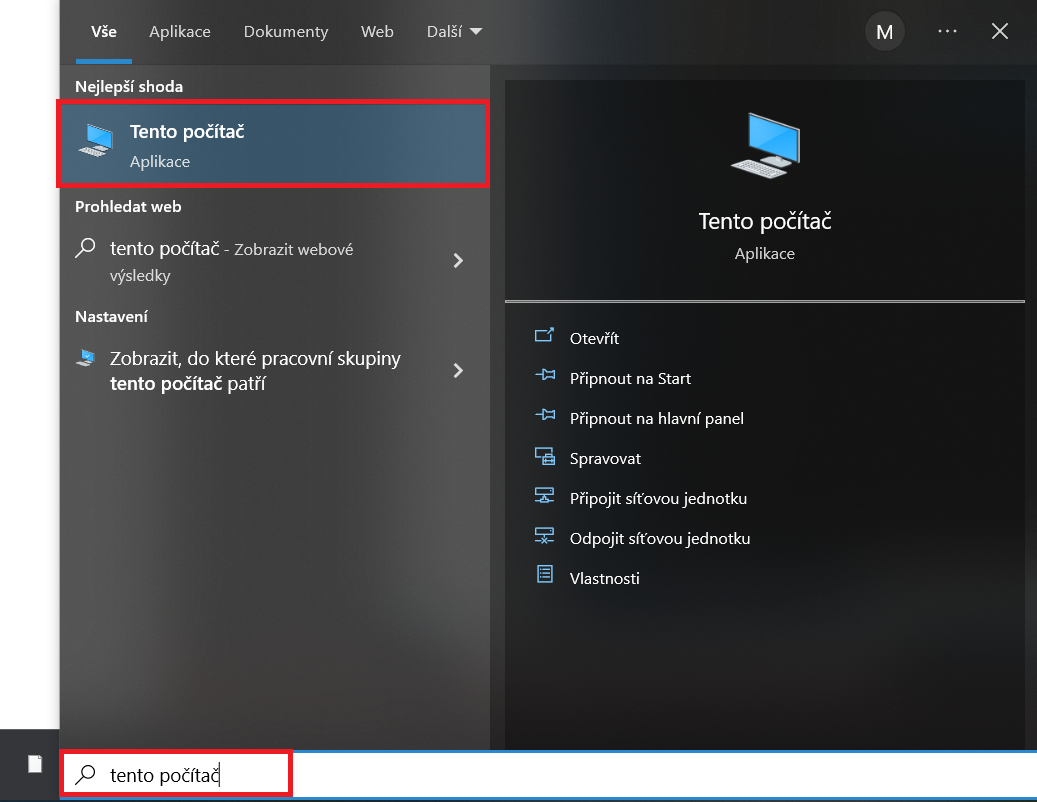1037x802 pixels.
Task: Click the search box containing tento počítač
Action: tap(548, 775)
